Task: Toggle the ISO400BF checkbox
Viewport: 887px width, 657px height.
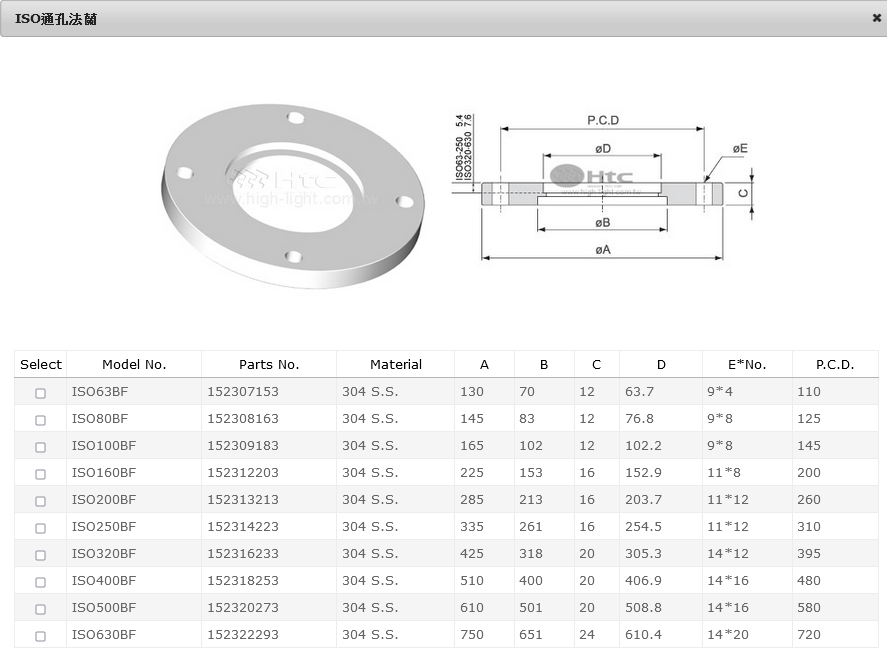Action: [41, 582]
